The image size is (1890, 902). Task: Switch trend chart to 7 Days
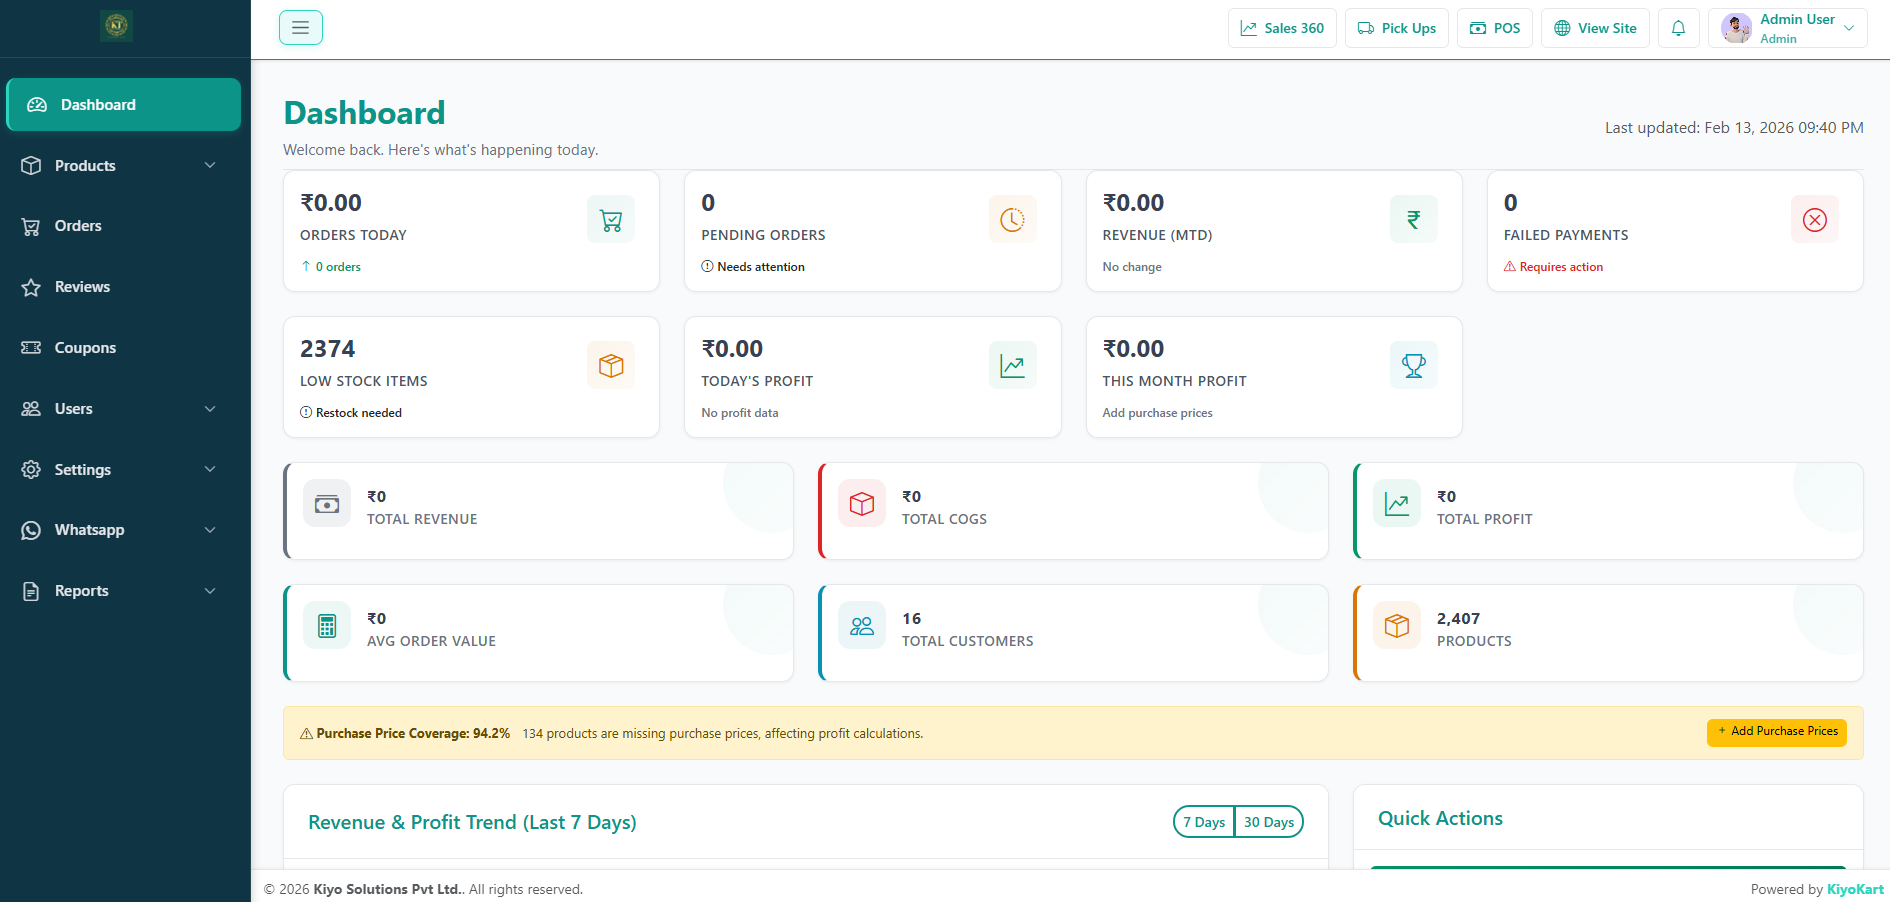[1204, 822]
